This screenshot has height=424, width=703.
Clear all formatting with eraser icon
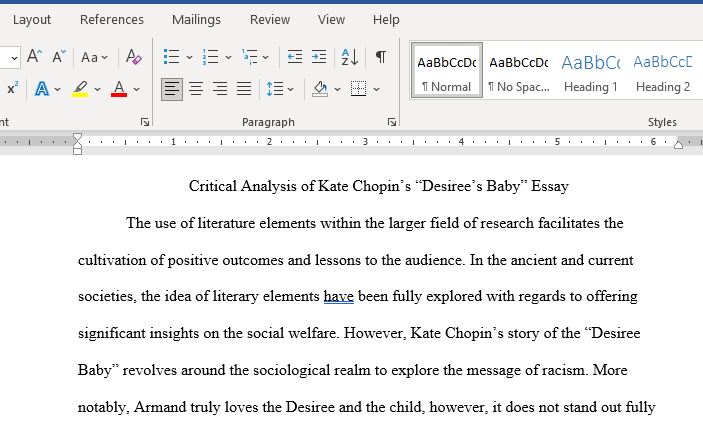click(x=134, y=57)
